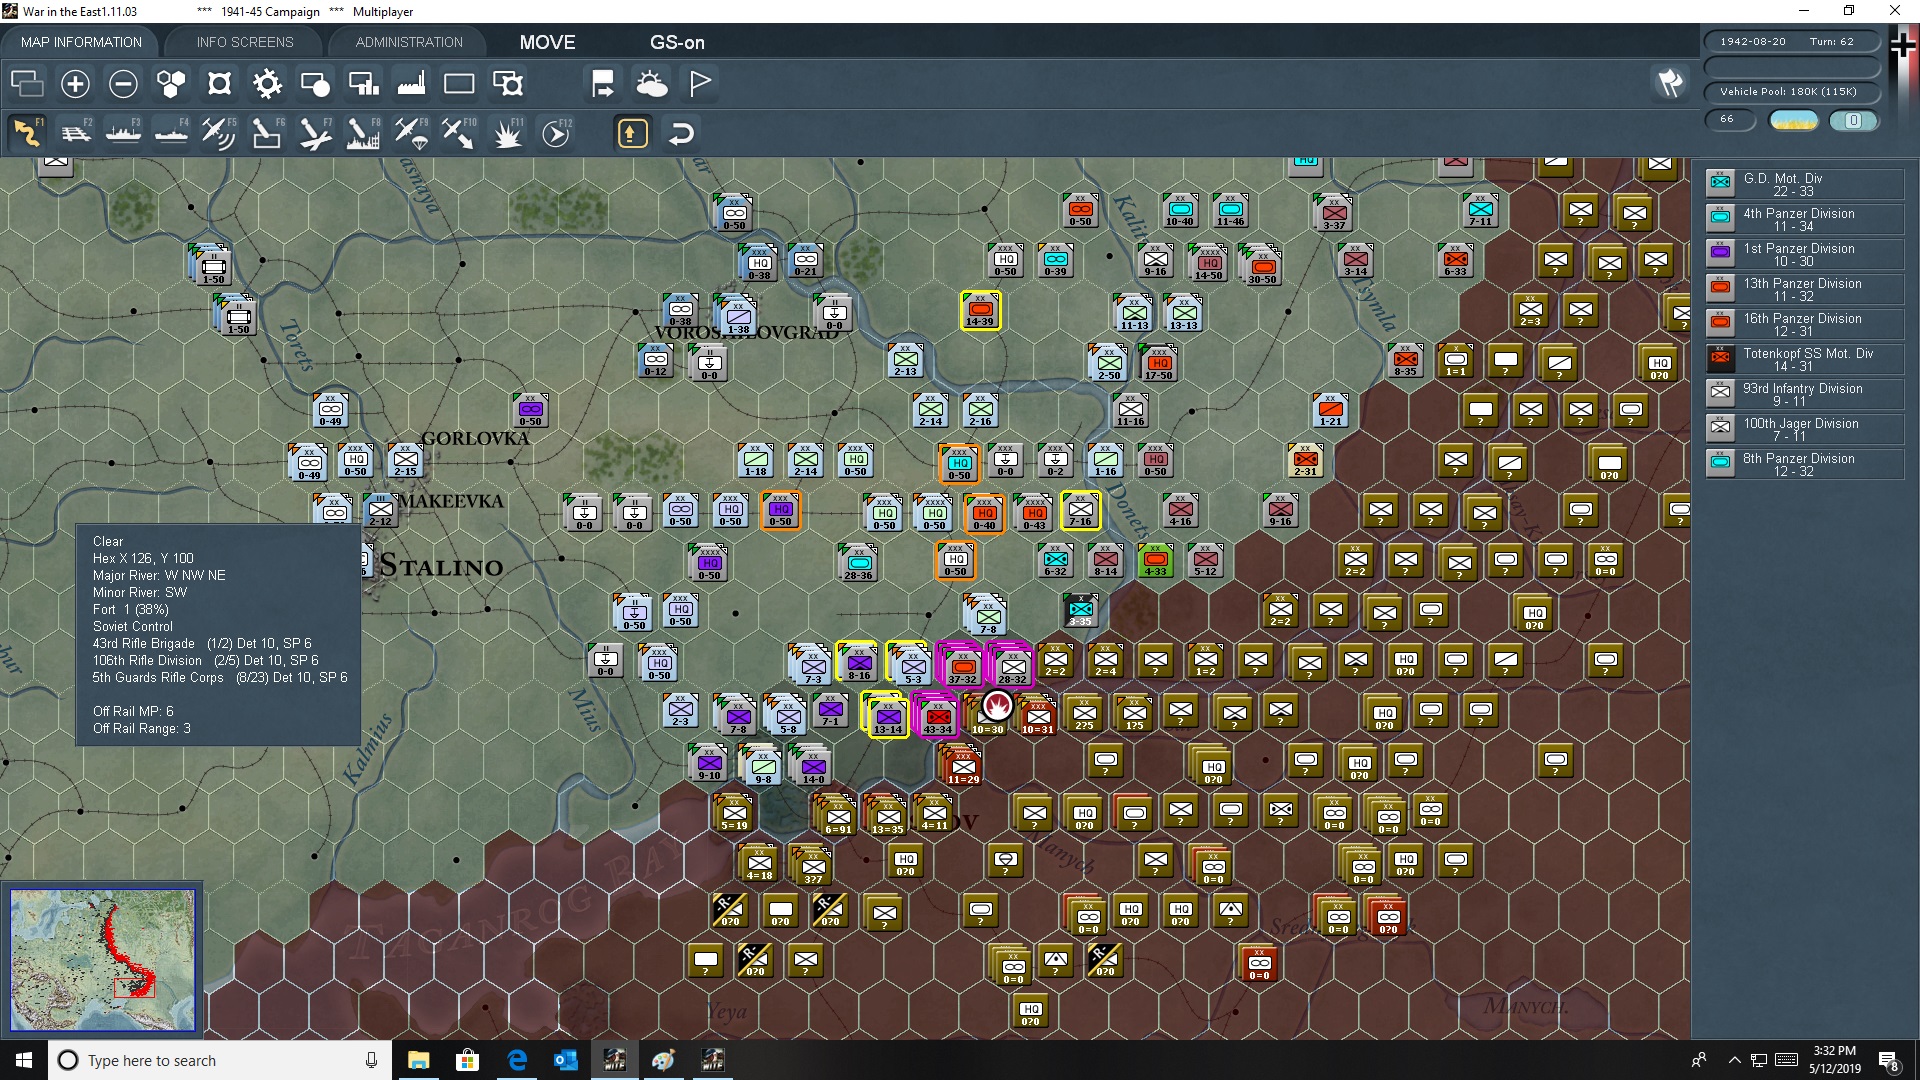Toggle the rectangle-with-gear overlay icon
This screenshot has width=1920, height=1080.
[508, 84]
